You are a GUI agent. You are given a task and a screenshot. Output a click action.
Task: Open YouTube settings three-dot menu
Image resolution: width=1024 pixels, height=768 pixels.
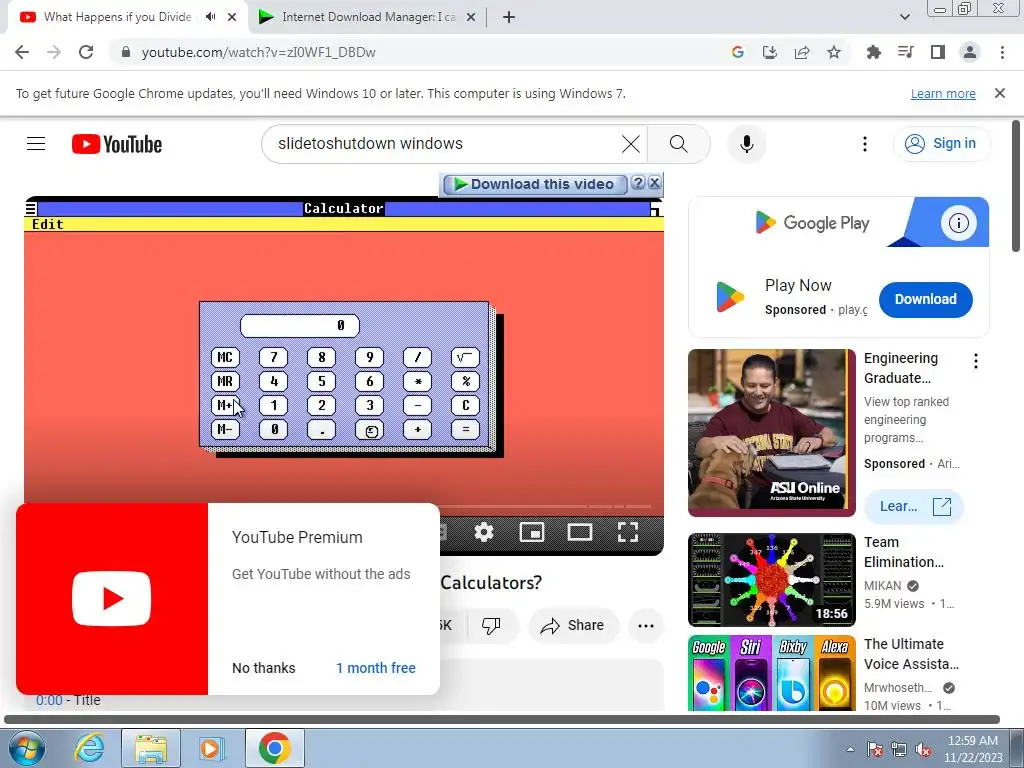click(865, 144)
